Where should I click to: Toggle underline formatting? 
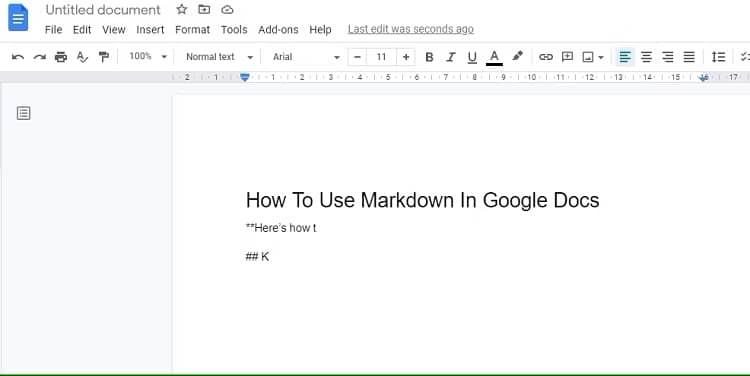point(472,57)
